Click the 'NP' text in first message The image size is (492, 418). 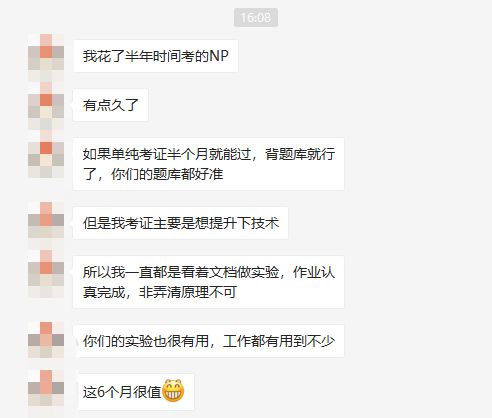point(219,56)
